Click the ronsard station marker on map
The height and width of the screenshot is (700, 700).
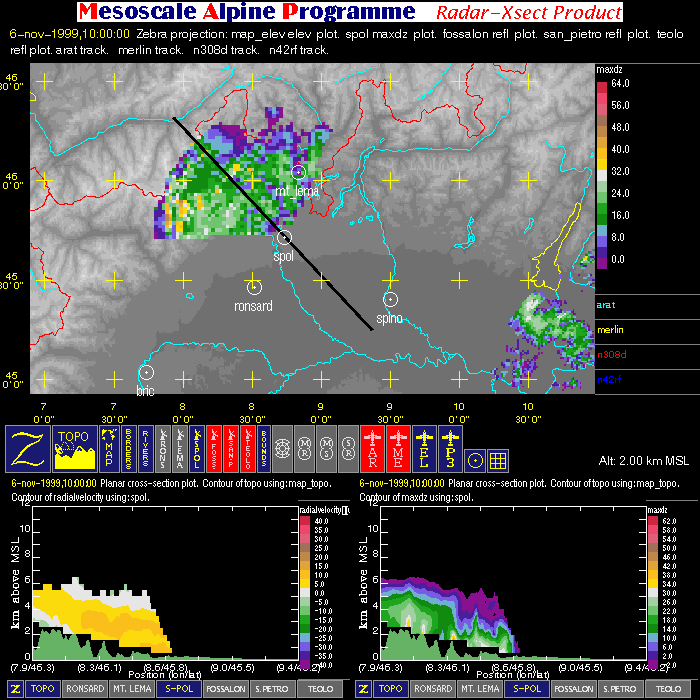click(254, 288)
